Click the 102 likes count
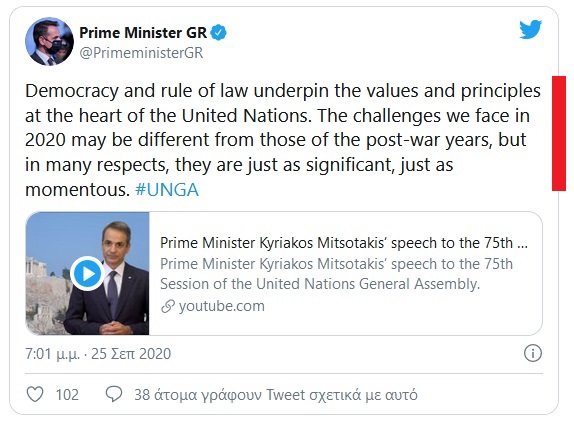 (67, 395)
